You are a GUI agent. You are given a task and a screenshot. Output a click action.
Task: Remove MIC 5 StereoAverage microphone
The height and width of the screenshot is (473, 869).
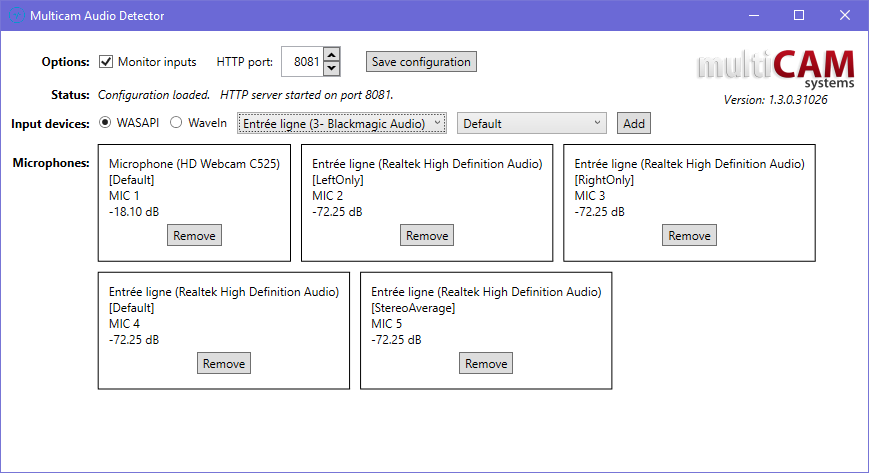[x=486, y=363]
